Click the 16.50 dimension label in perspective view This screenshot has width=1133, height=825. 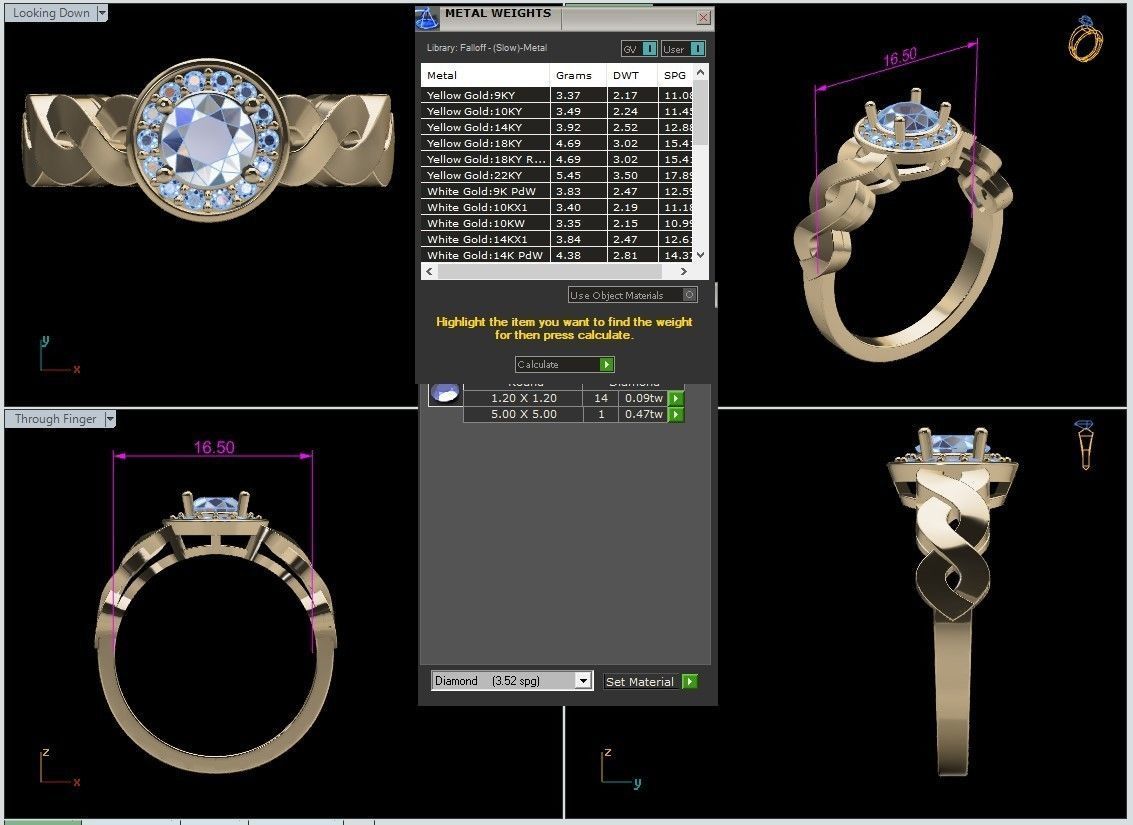pyautogui.click(x=900, y=56)
